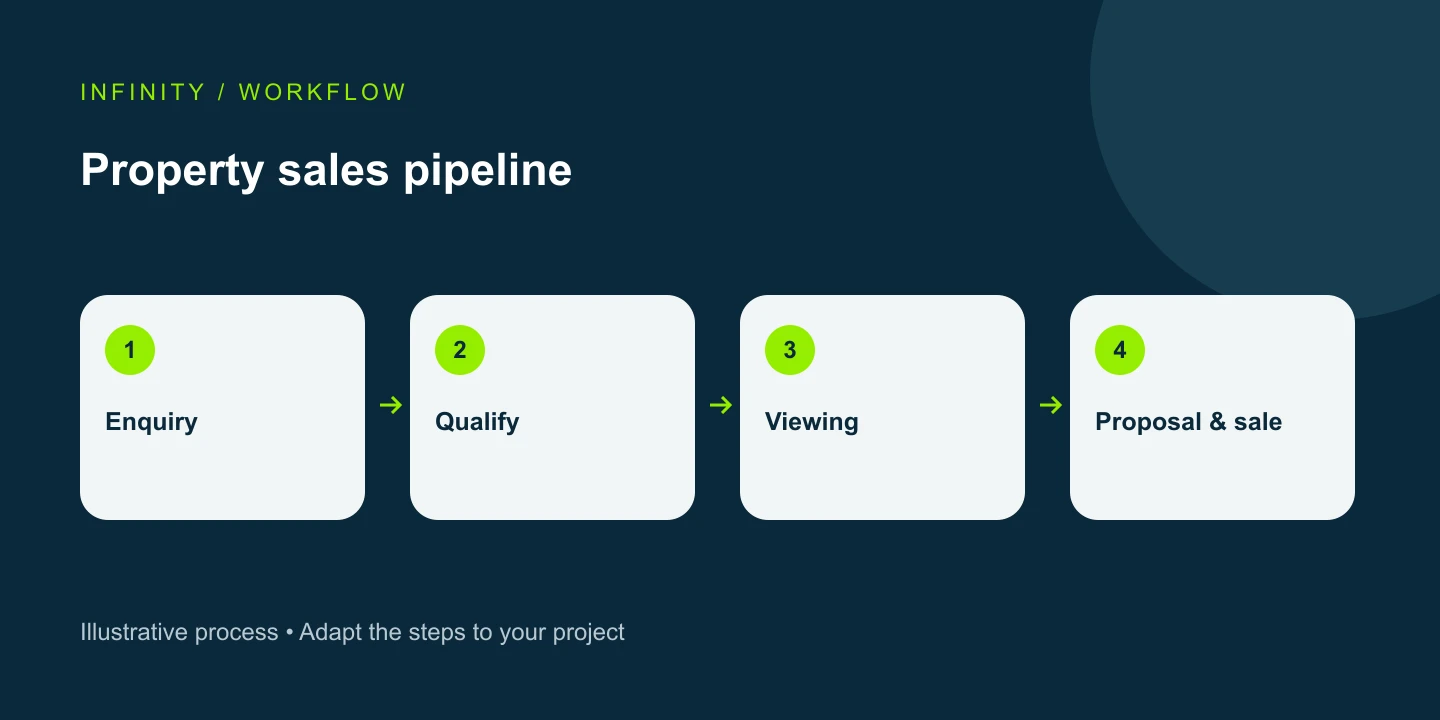Select the Qualify step label

point(477,422)
